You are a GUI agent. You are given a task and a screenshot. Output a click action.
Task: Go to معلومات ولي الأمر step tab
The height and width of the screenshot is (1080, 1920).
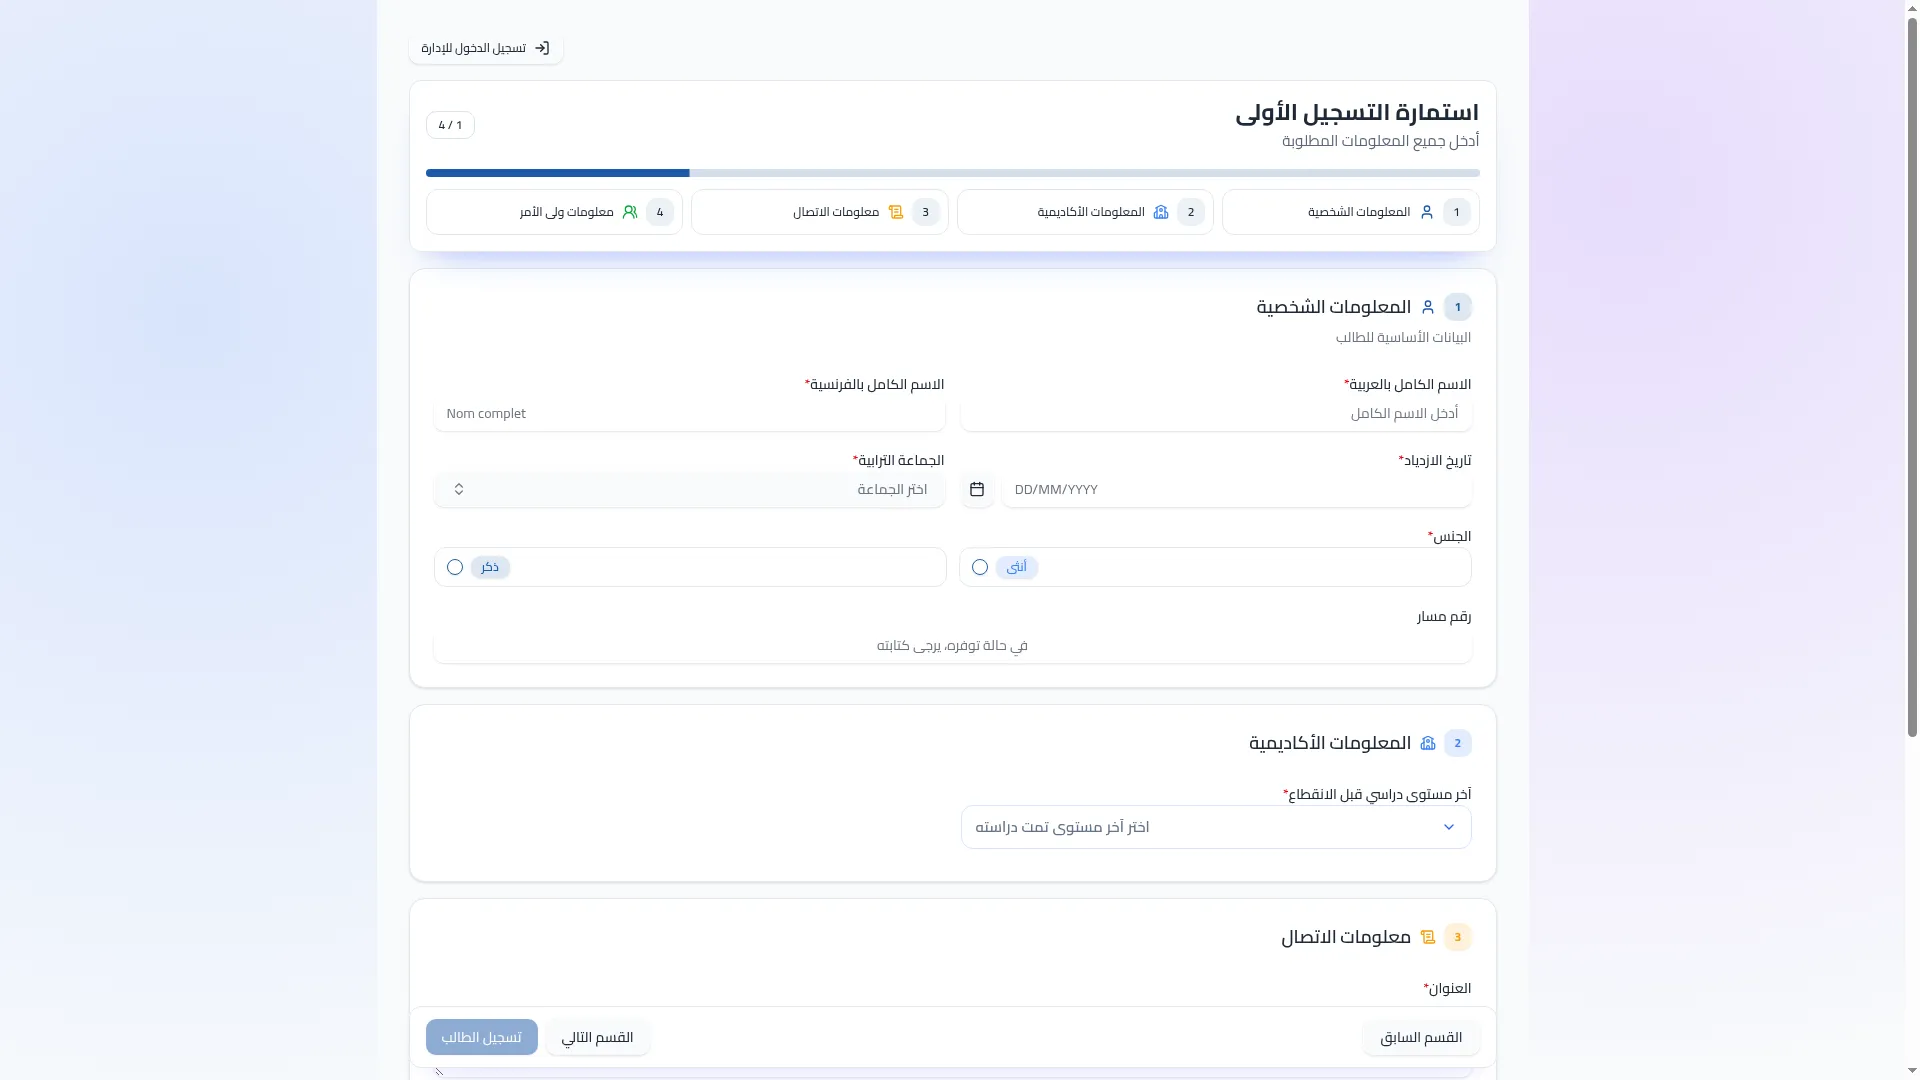[554, 212]
